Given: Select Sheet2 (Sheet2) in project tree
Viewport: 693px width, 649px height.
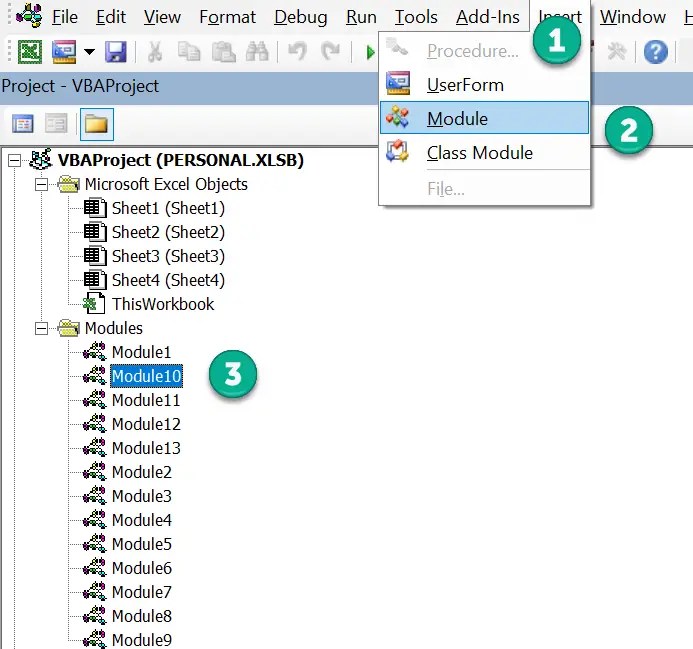Looking at the screenshot, I should [x=168, y=232].
